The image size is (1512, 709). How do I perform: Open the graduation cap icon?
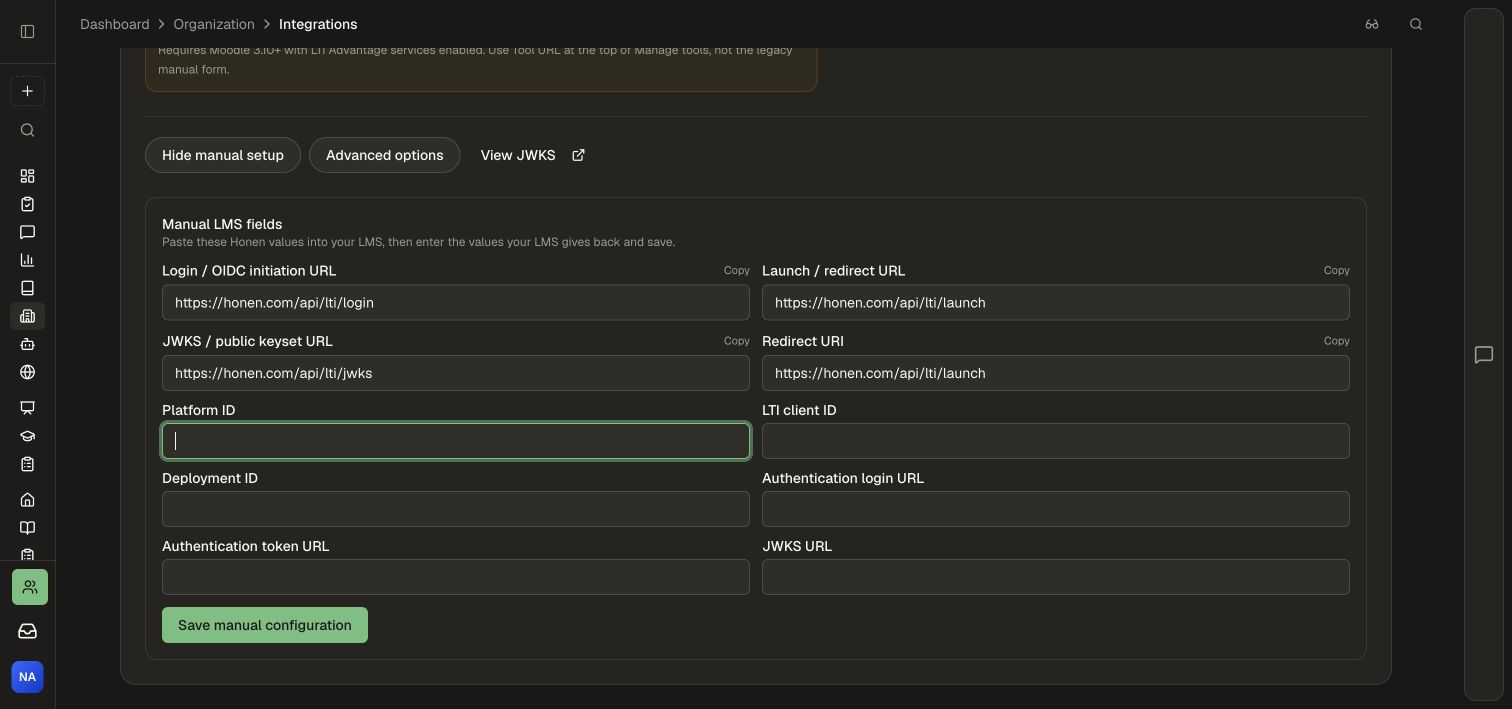tap(27, 436)
